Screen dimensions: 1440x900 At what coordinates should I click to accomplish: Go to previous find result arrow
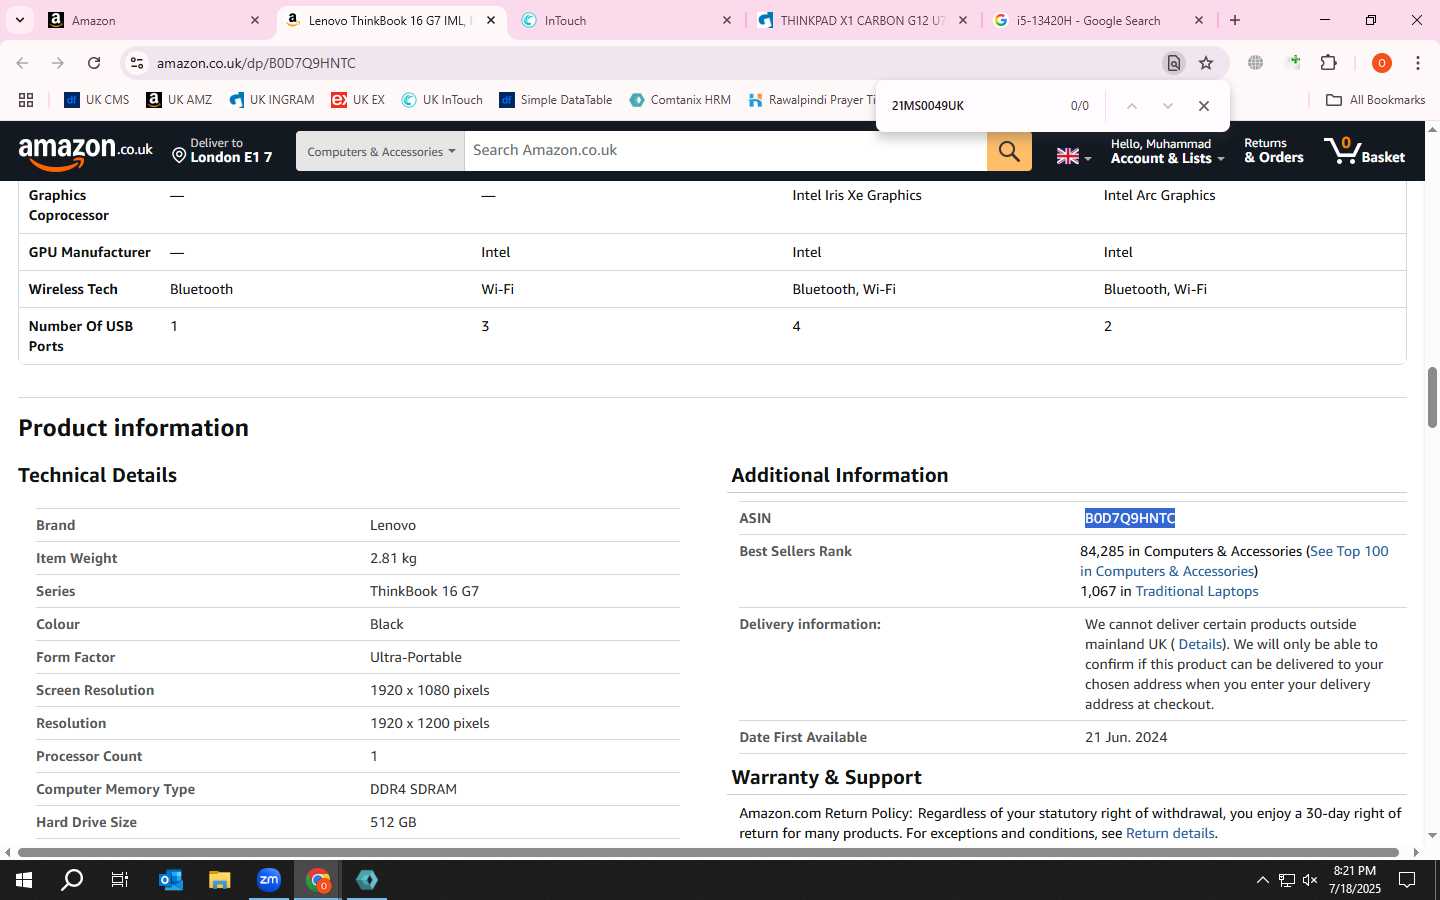[1131, 106]
